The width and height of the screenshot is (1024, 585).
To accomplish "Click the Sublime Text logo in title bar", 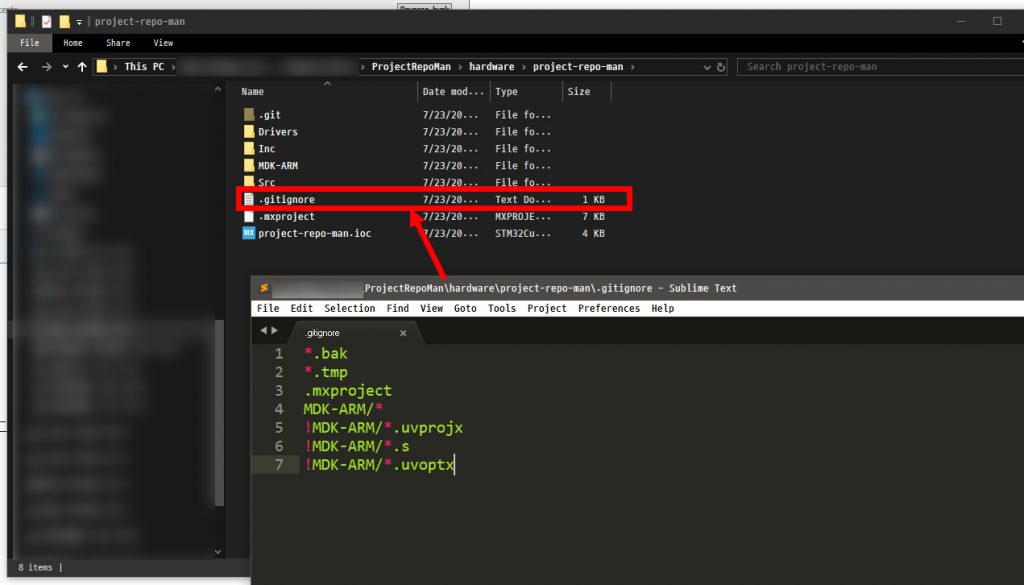I will point(265,288).
